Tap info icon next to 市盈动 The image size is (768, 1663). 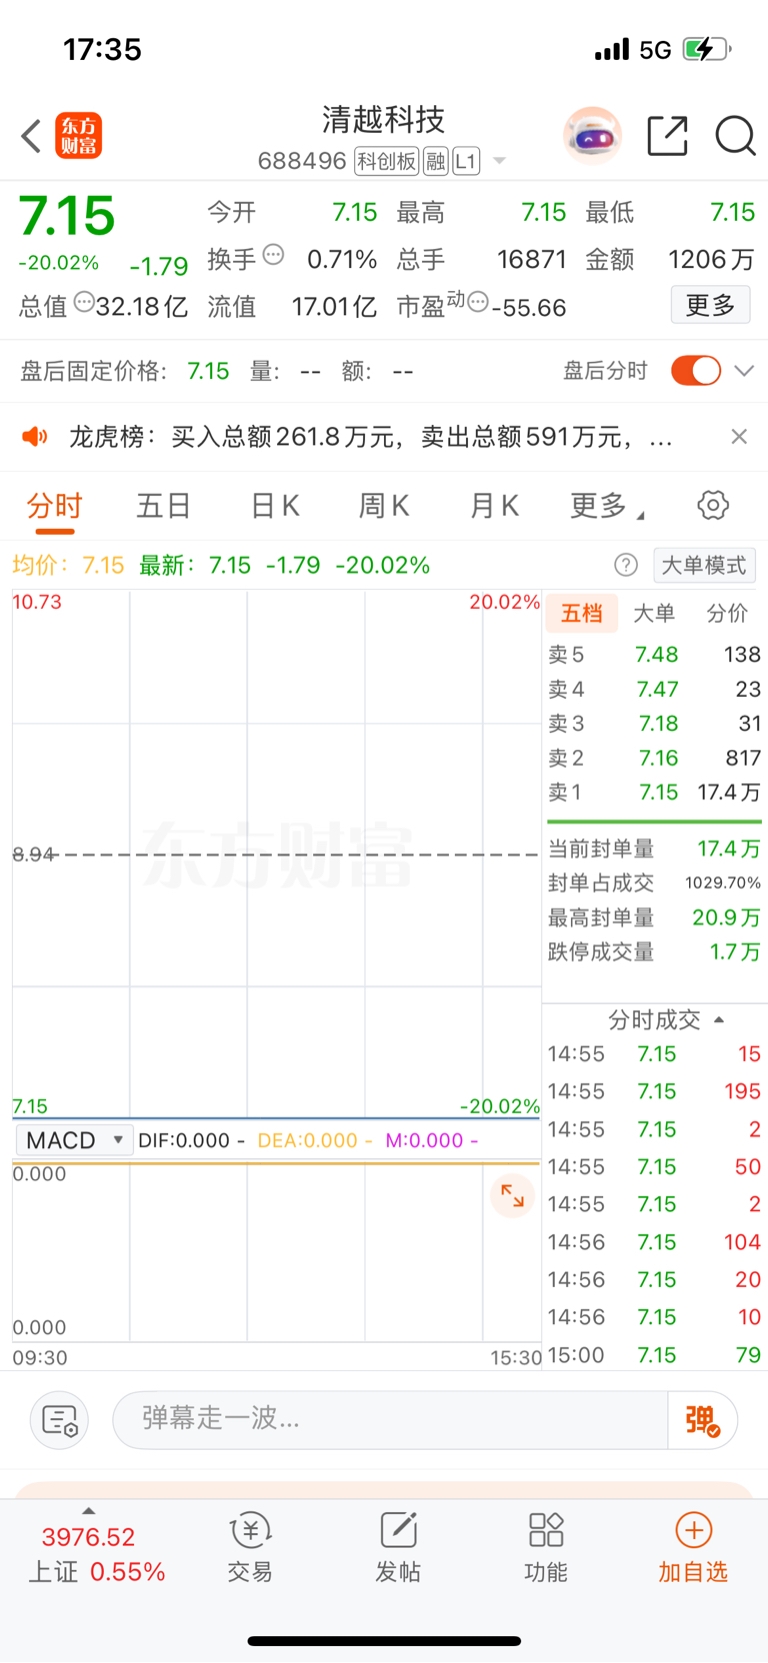478,302
